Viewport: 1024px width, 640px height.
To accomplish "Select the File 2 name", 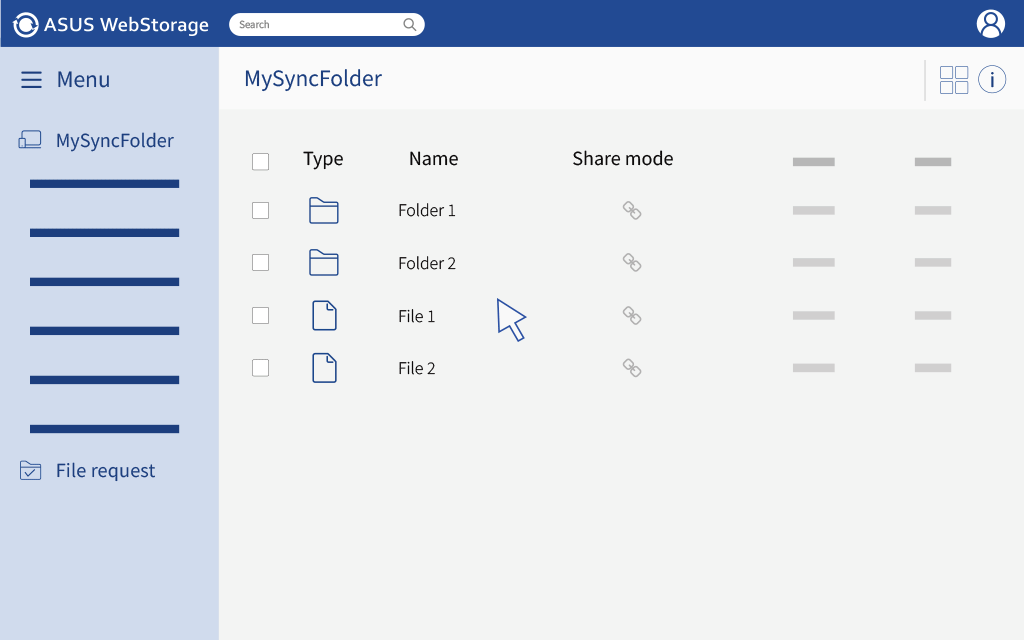I will pyautogui.click(x=416, y=368).
